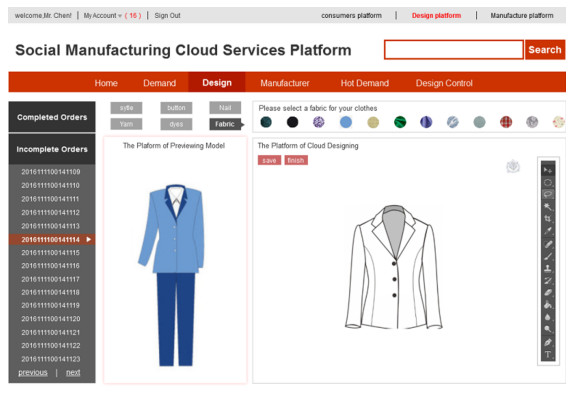Pick the beige fabric swatch
The width and height of the screenshot is (578, 396).
pyautogui.click(x=373, y=122)
